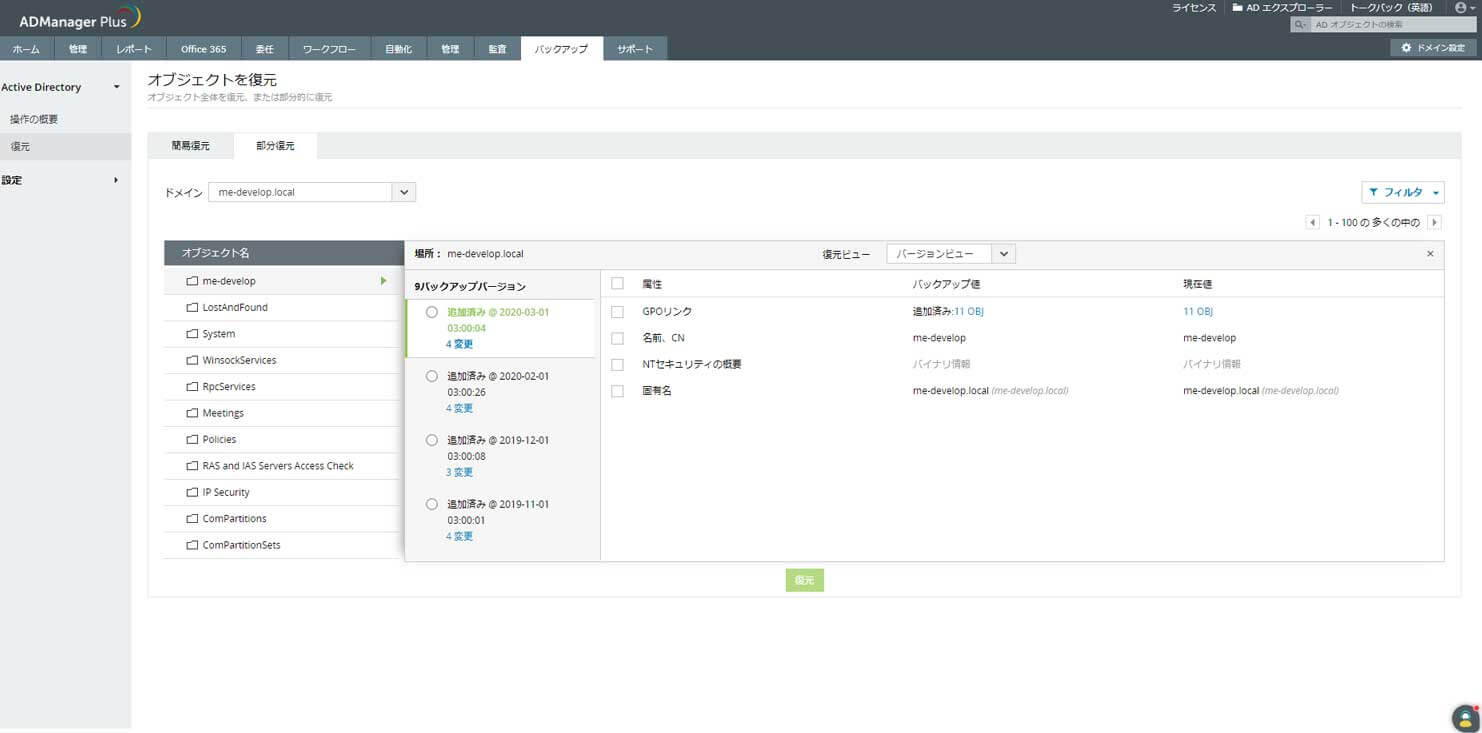Screen dimensions: 1482x733
Task: Close the version details panel
Action: pos(1430,254)
